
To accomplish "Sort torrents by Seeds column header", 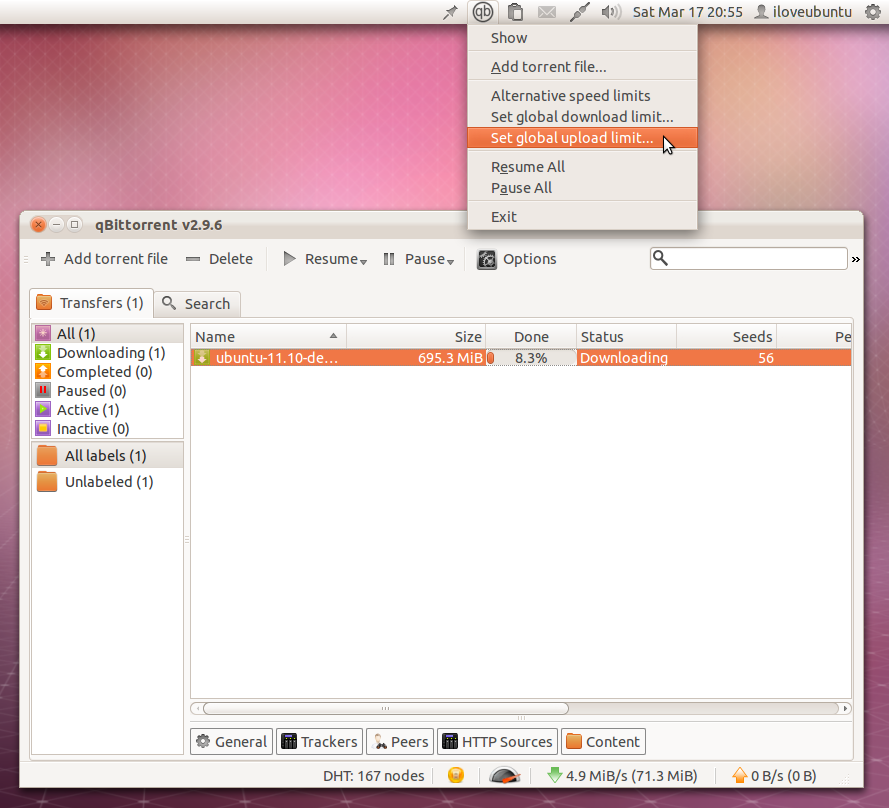I will point(726,337).
